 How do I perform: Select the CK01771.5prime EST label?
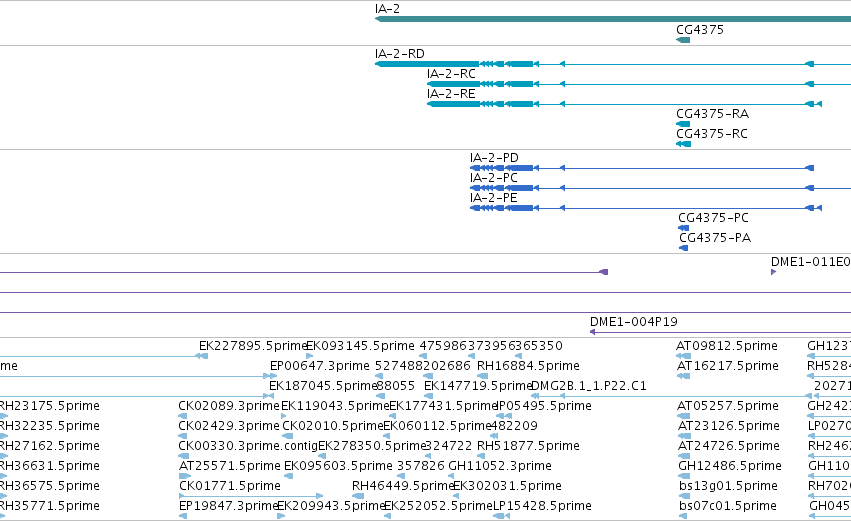coord(230,487)
